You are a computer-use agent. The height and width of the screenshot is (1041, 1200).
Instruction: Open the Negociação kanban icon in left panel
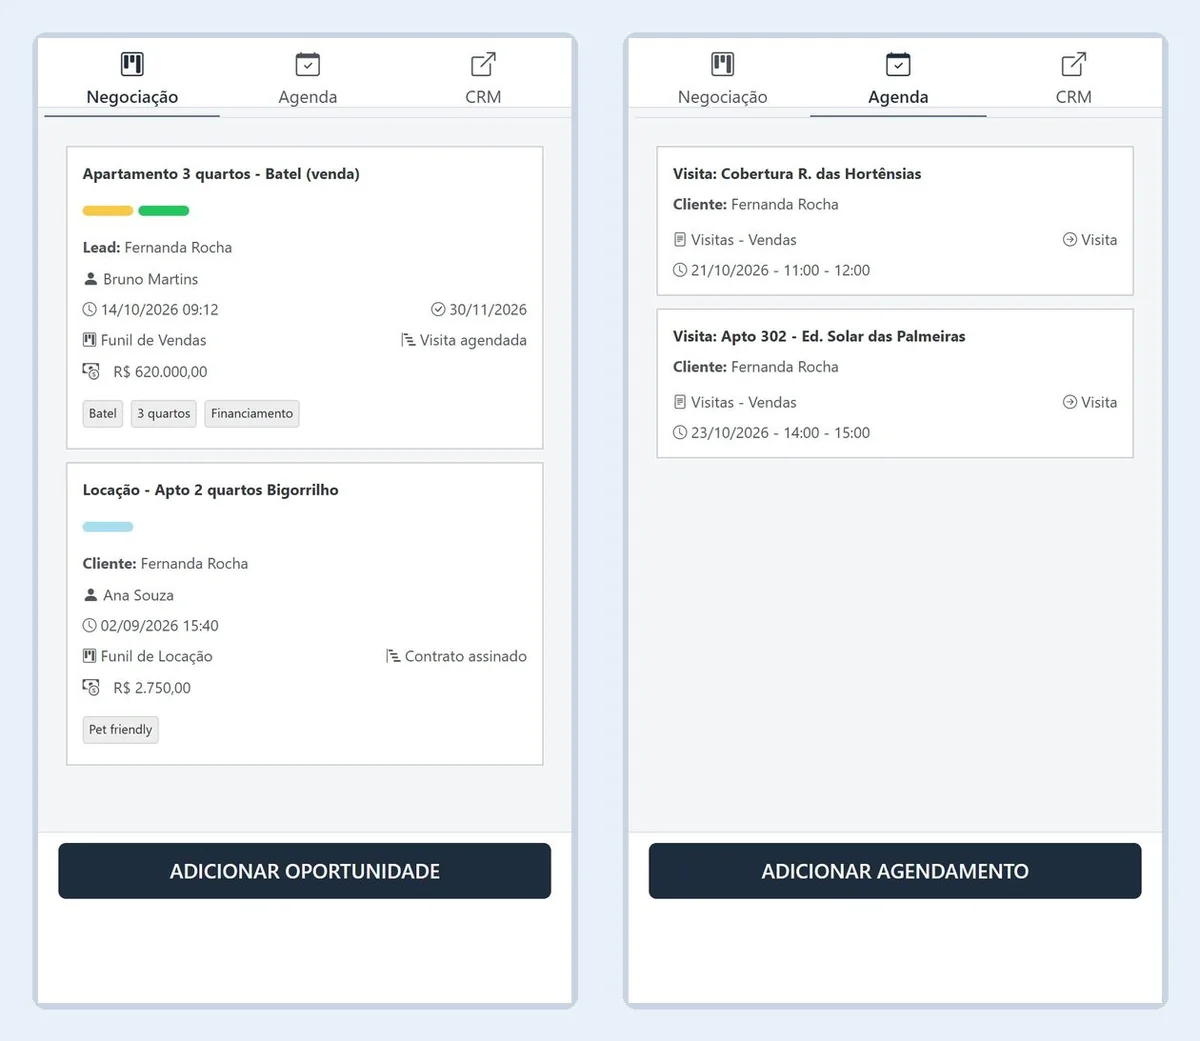coord(132,64)
